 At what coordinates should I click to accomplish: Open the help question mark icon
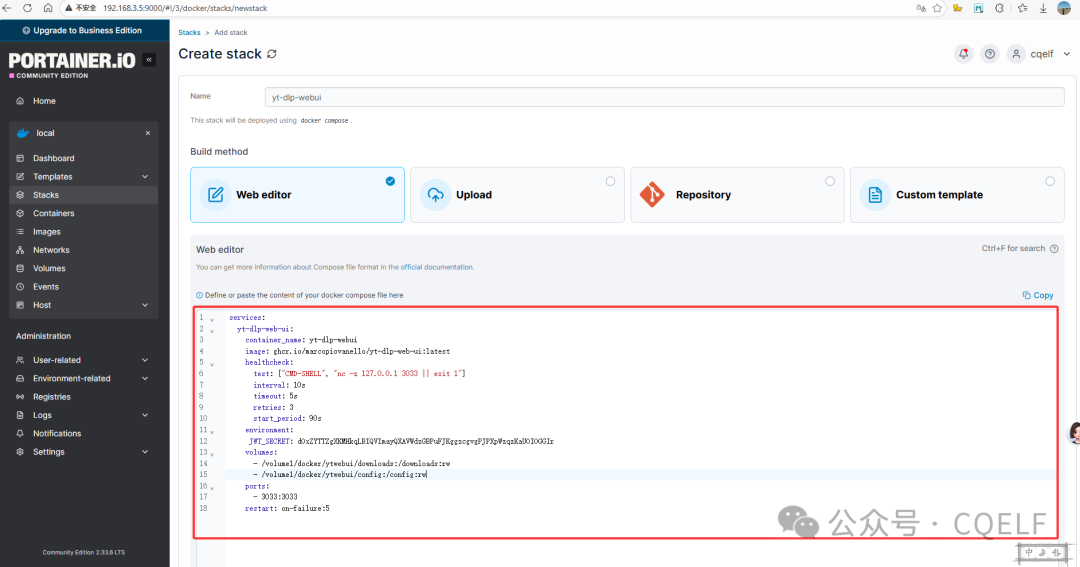point(989,54)
